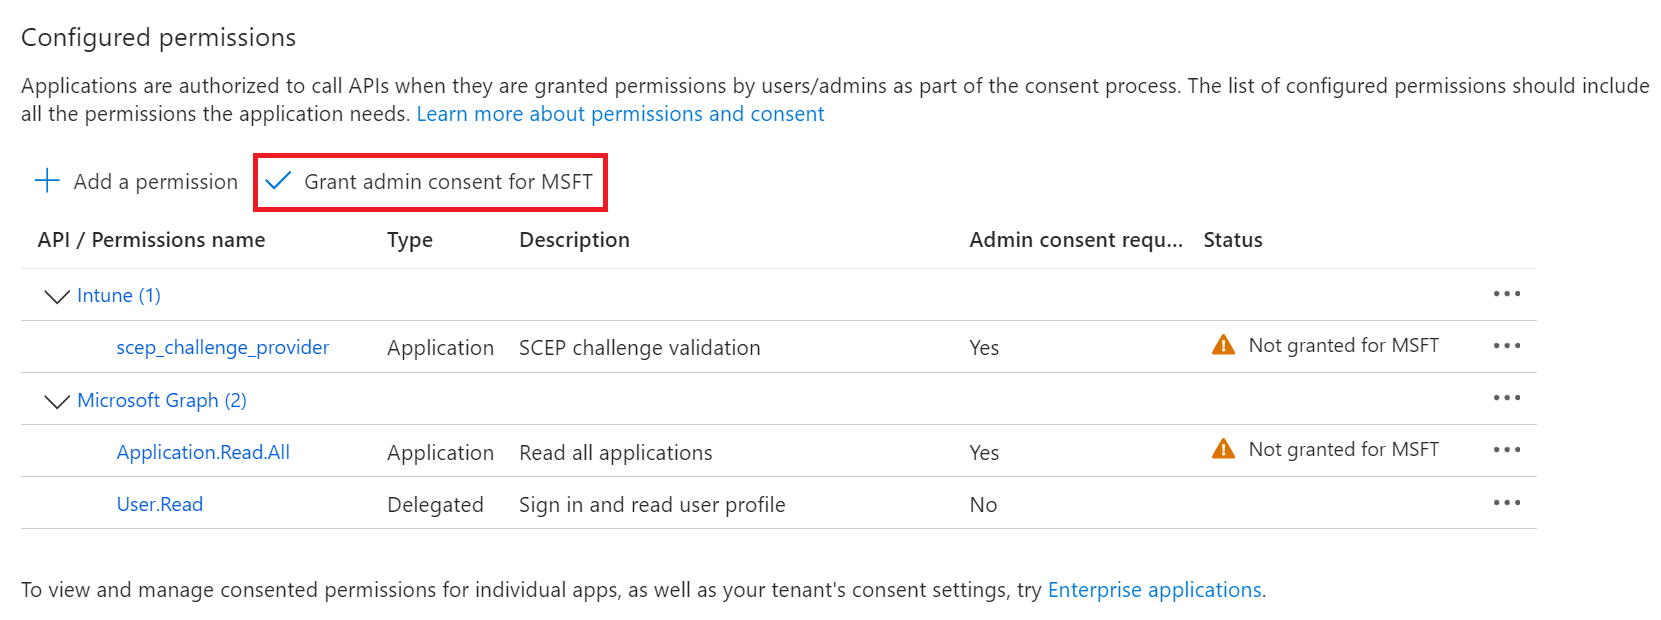
Task: Open the User.Read permission link
Action: pos(159,505)
